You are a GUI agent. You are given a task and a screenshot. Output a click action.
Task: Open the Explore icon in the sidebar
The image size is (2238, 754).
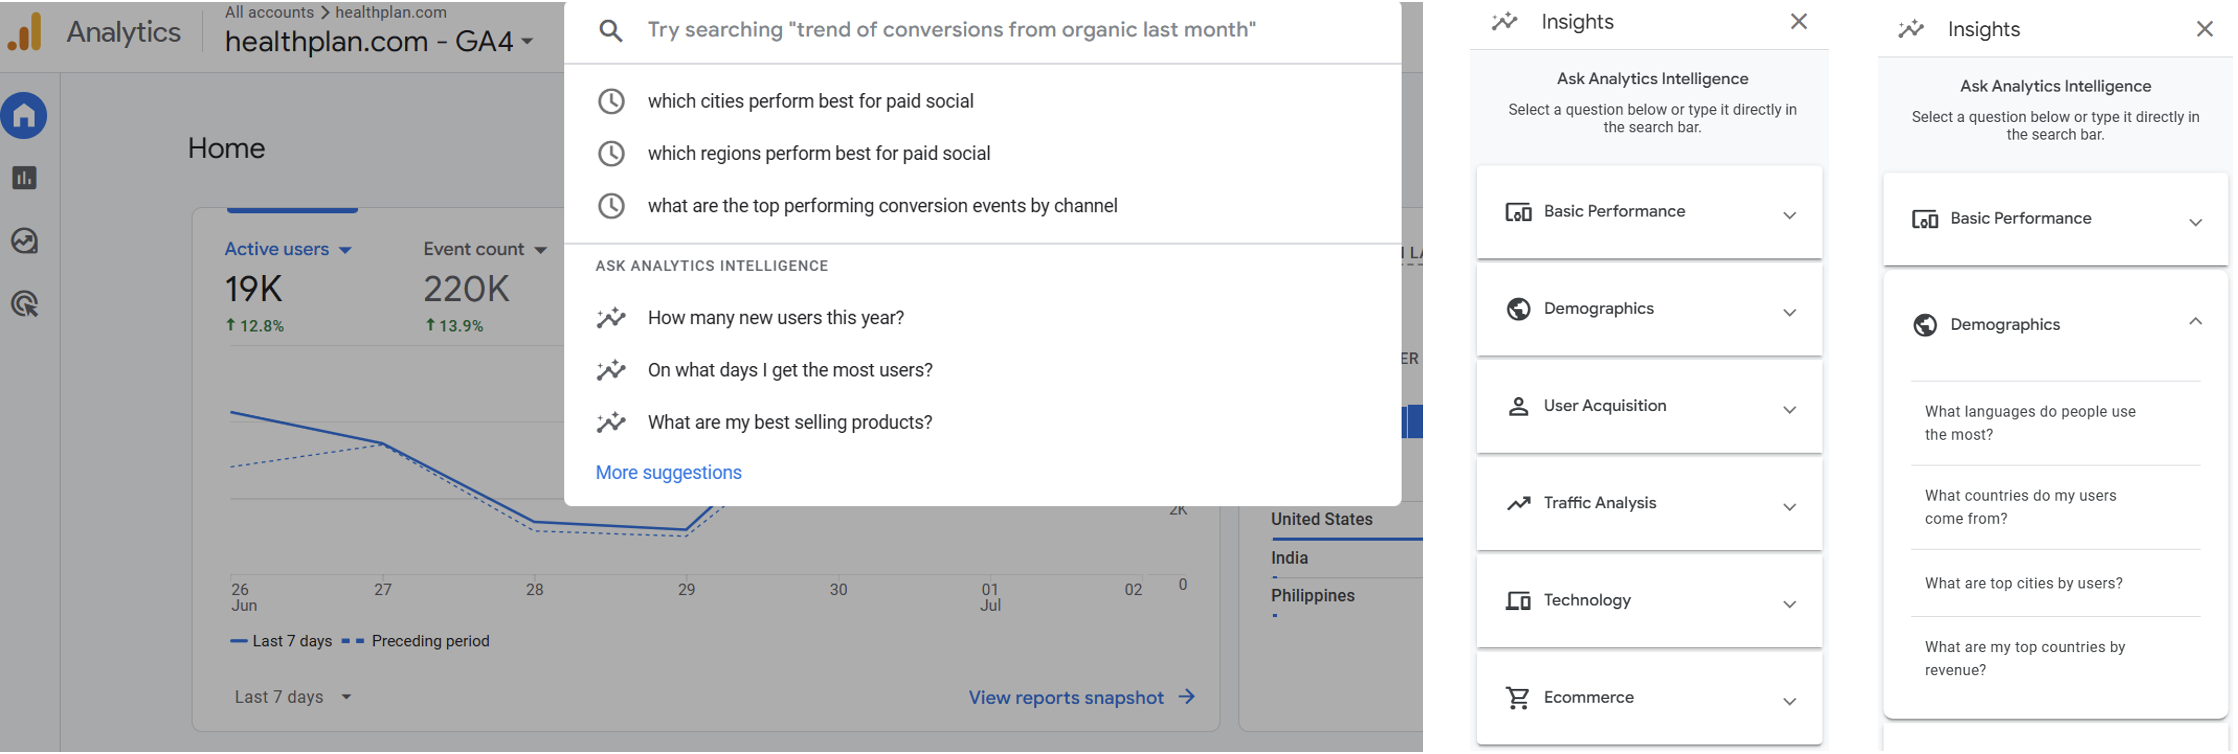(x=24, y=241)
